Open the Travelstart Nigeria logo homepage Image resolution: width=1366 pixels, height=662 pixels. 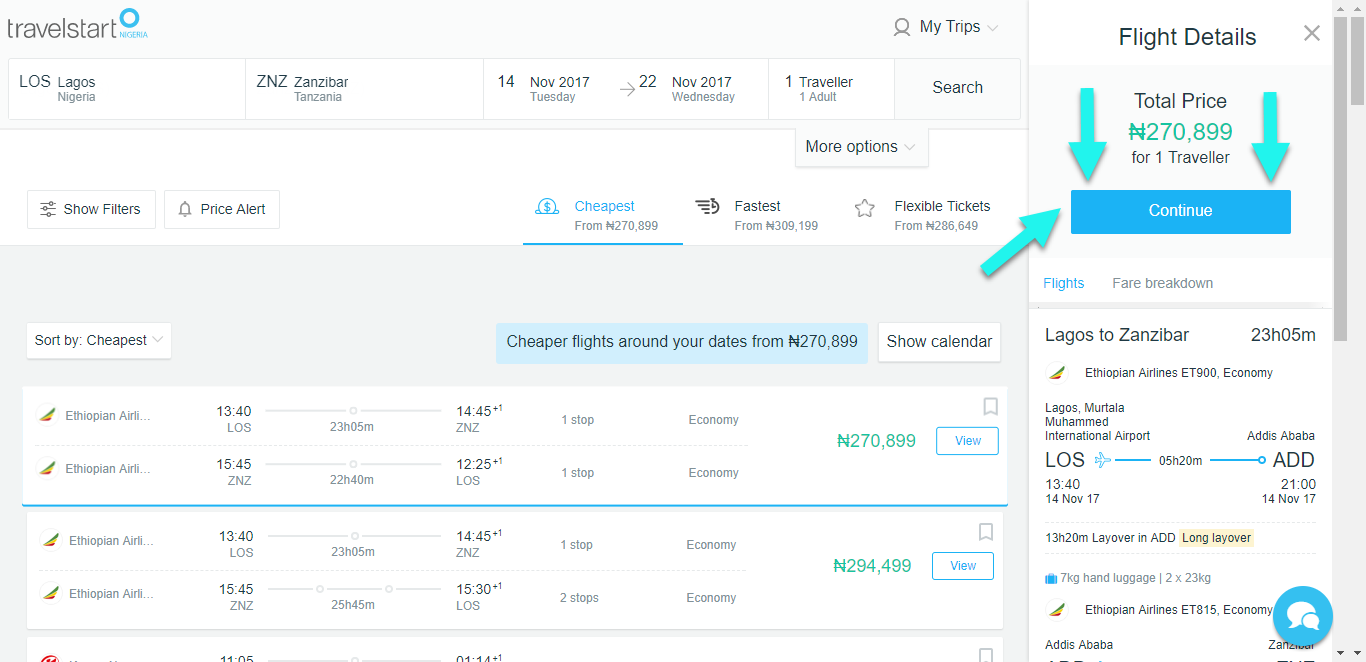pos(77,24)
